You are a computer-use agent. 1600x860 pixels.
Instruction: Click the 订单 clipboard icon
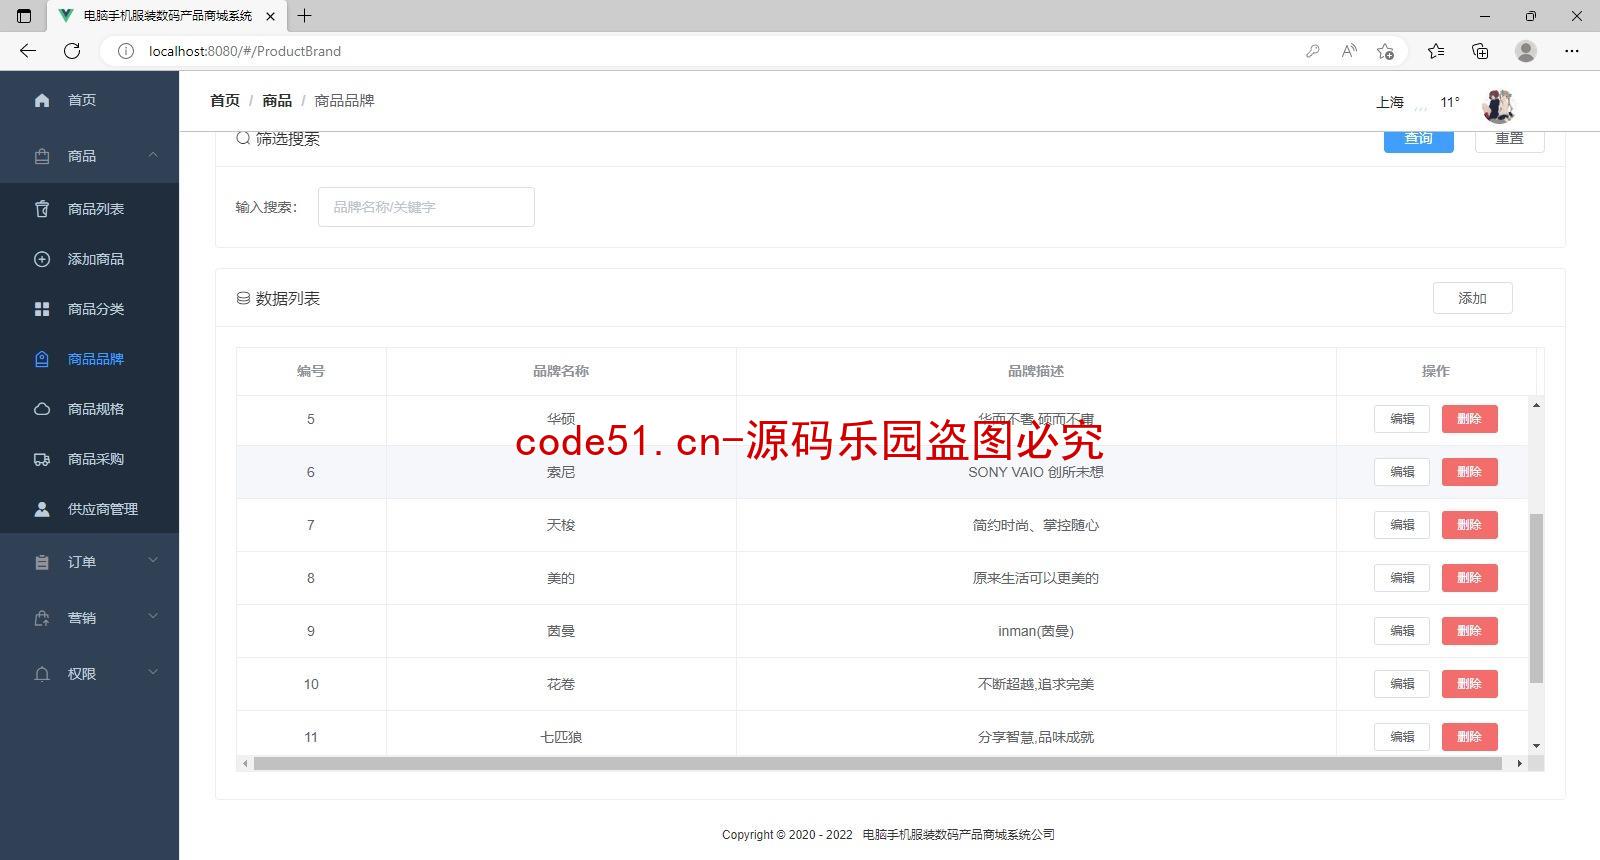point(42,562)
